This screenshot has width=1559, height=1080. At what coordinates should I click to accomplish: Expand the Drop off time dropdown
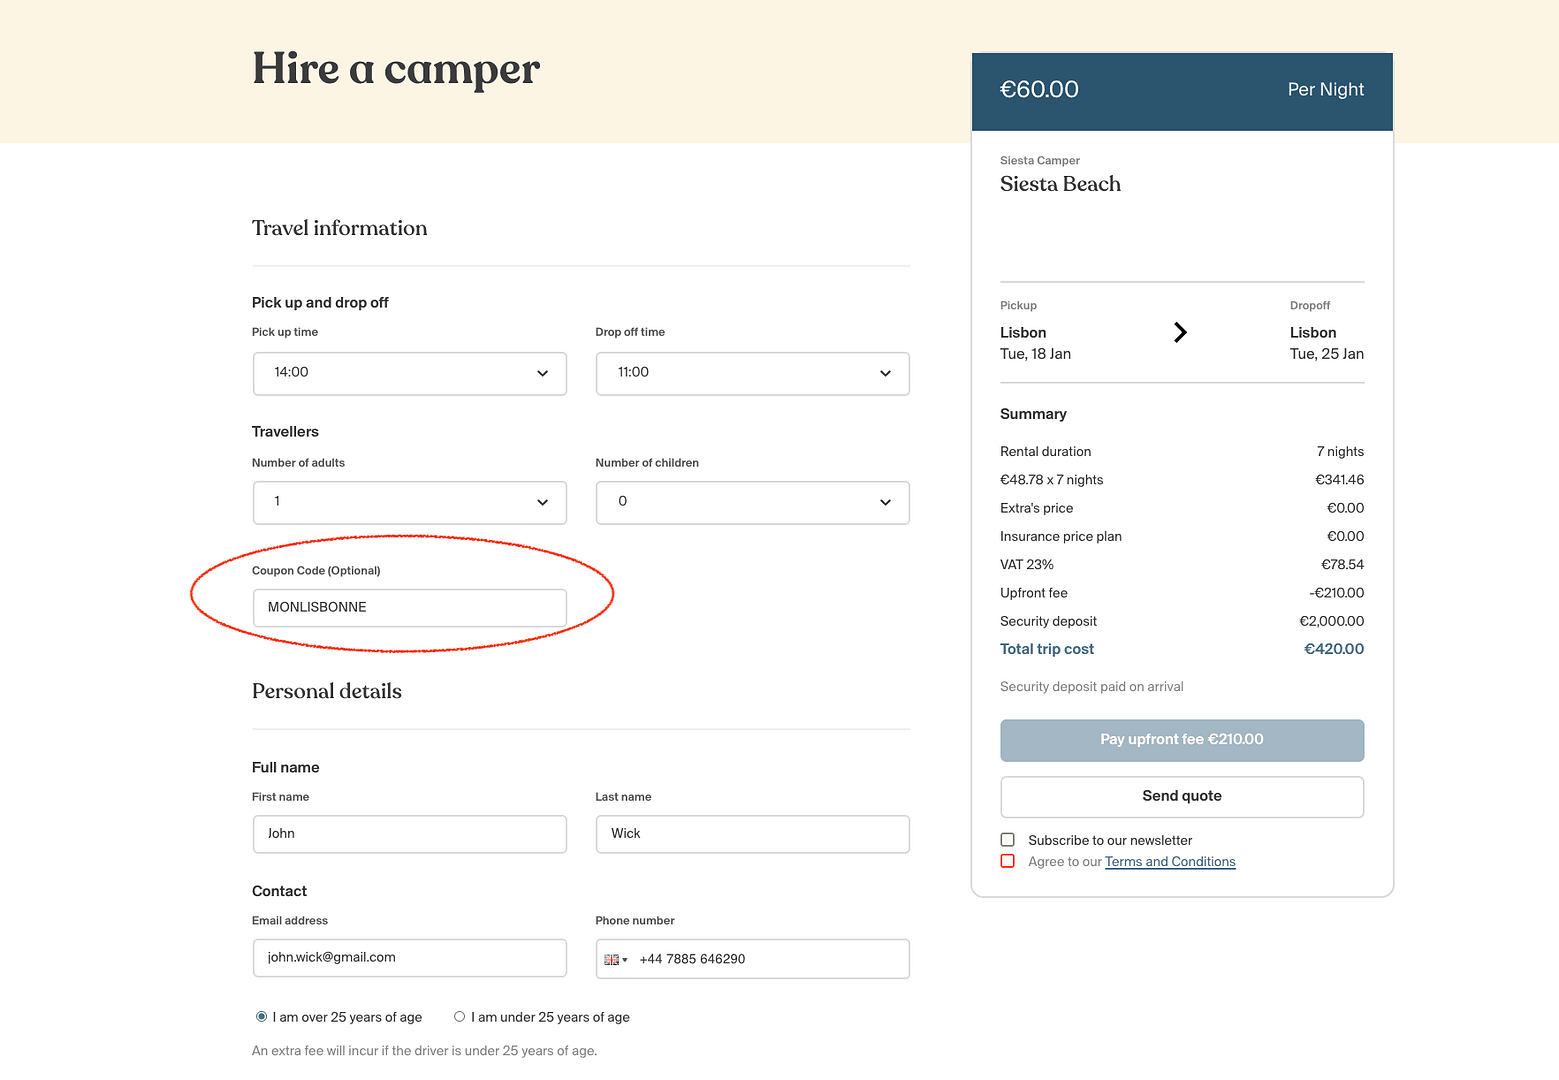point(752,373)
